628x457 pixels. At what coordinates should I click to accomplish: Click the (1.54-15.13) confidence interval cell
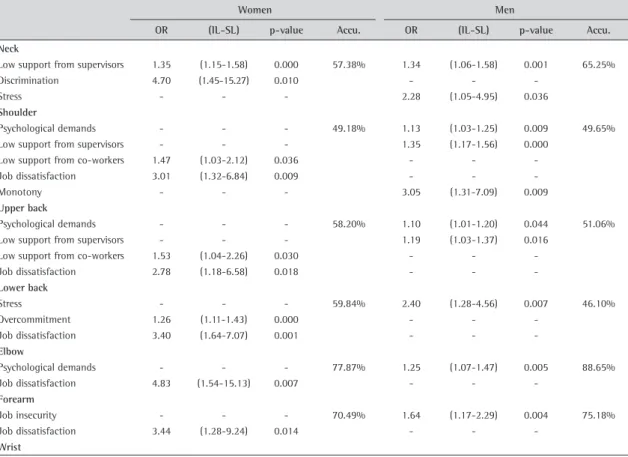pyautogui.click(x=223, y=384)
